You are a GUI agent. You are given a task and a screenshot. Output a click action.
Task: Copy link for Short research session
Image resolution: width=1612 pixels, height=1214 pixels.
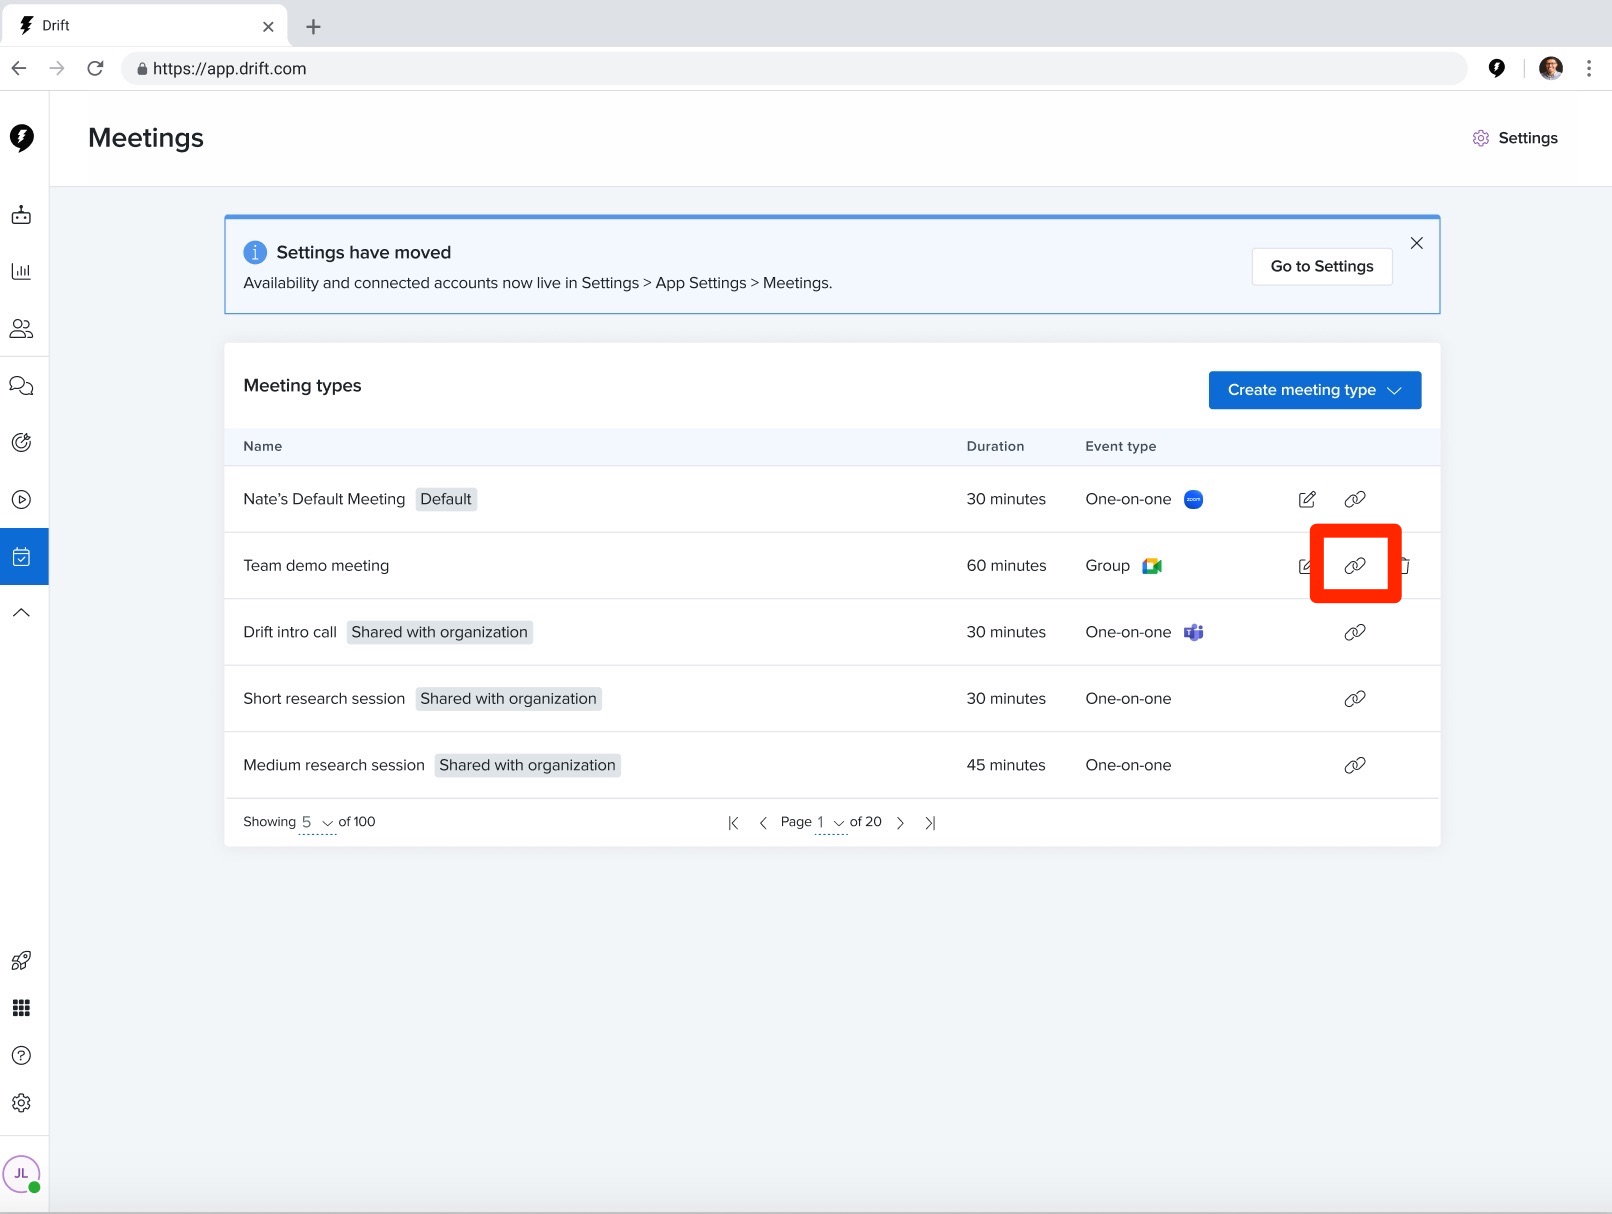pyautogui.click(x=1355, y=699)
